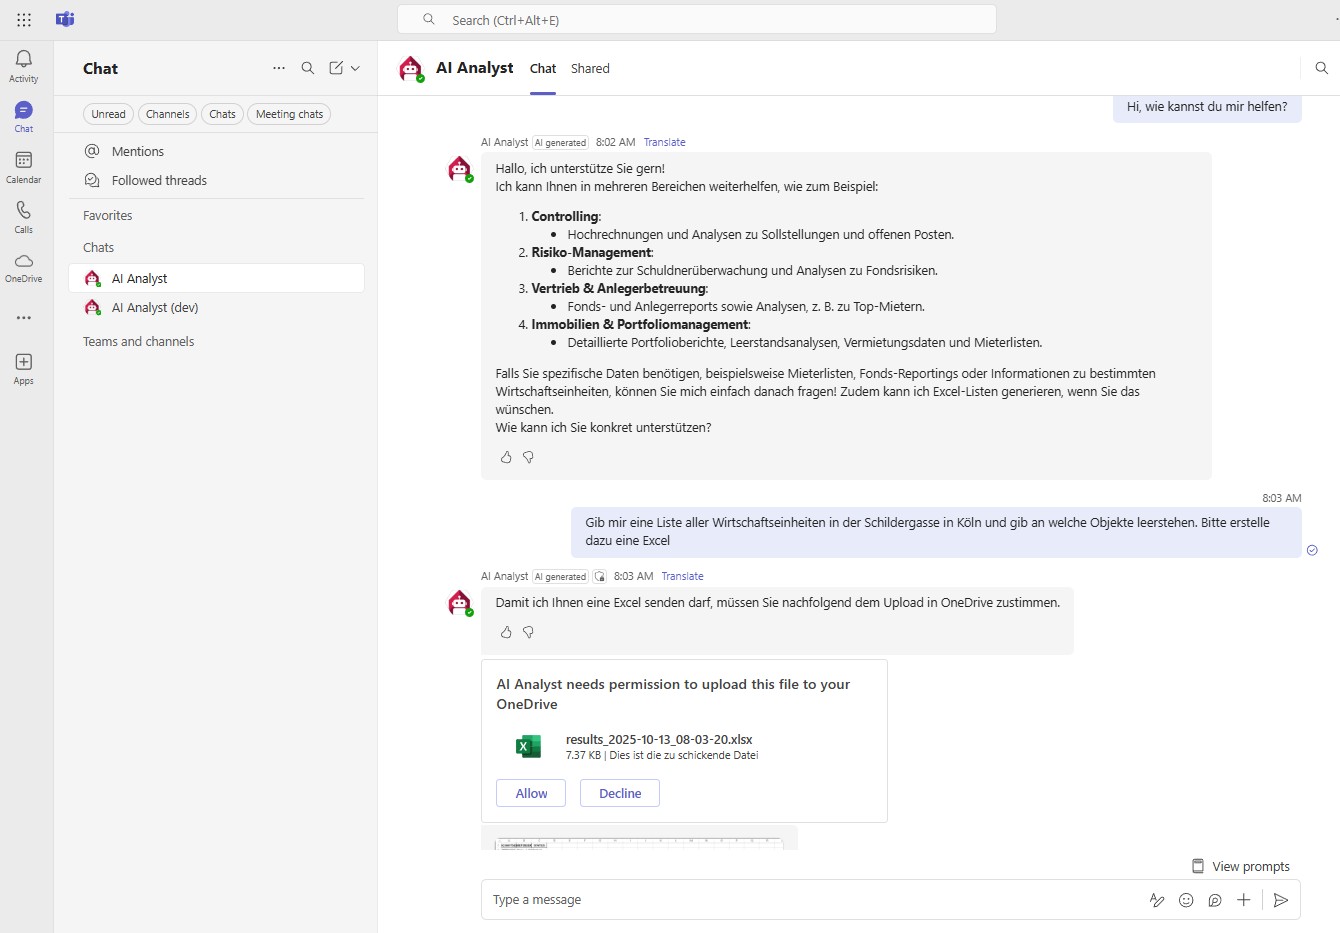The width and height of the screenshot is (1340, 933).
Task: Filter chats by Unread
Action: tap(108, 113)
